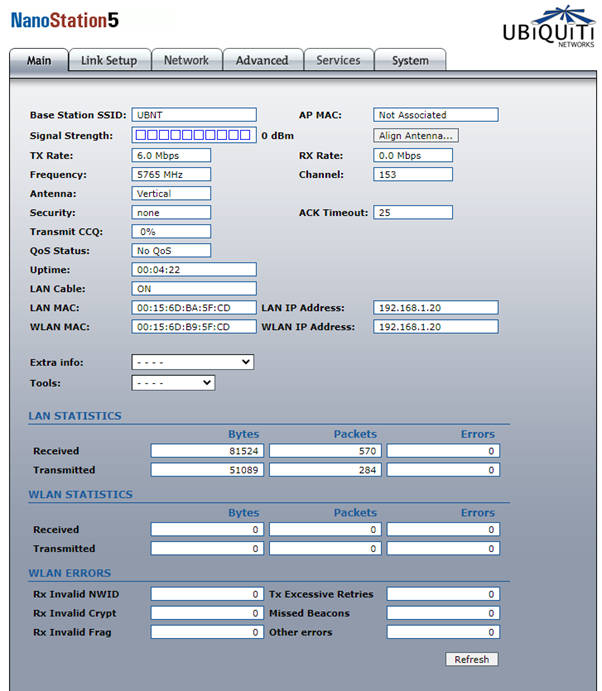Click the Frequency field showing 5765 MHz
Viewport: 602px width, 691px height.
pos(171,174)
